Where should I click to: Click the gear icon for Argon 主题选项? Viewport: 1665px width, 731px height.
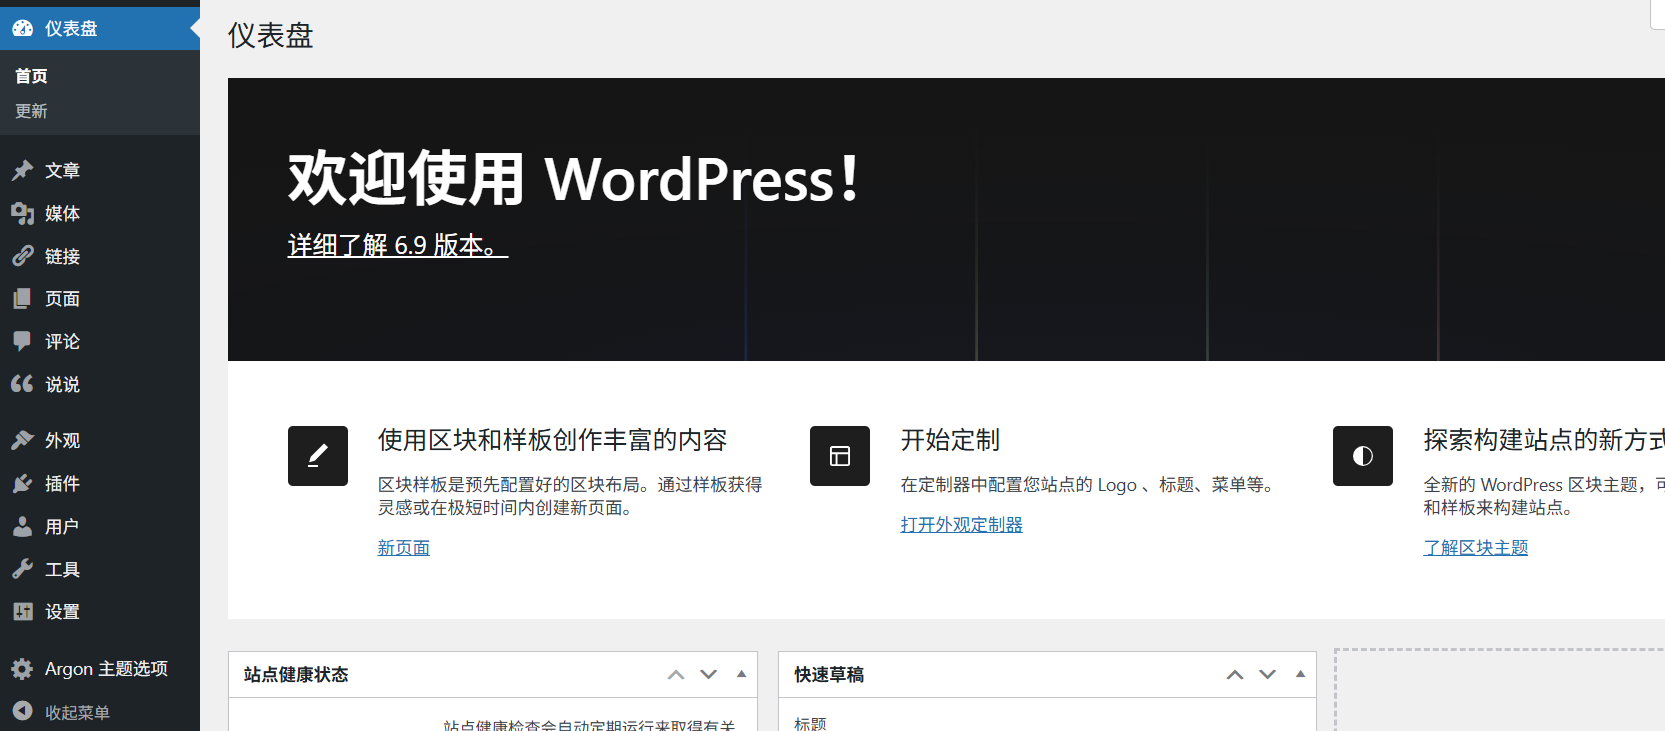[22, 669]
